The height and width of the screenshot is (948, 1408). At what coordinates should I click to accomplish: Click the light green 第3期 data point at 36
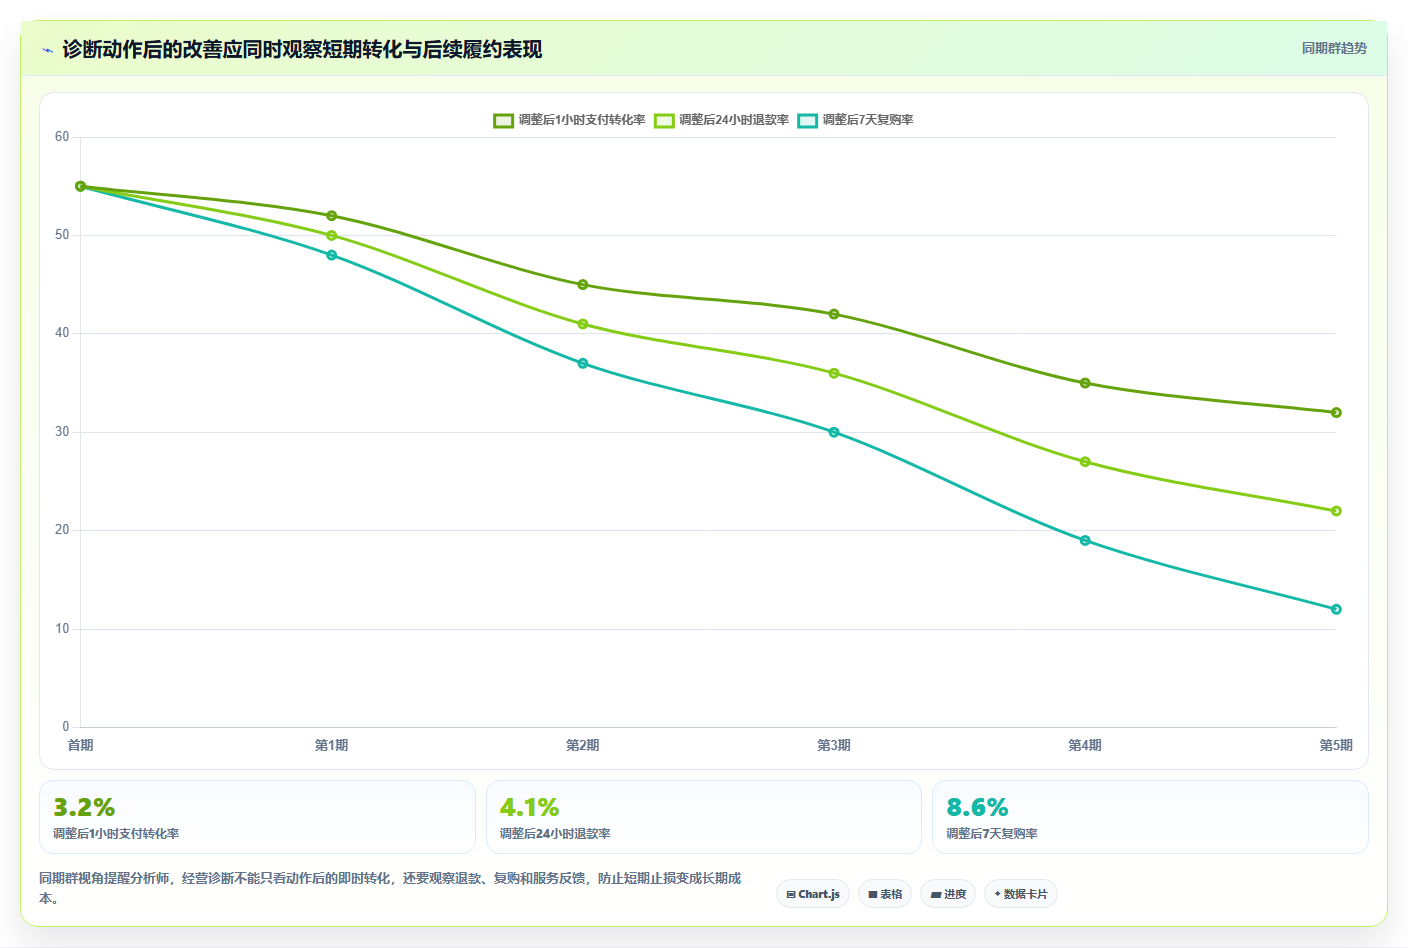(834, 373)
